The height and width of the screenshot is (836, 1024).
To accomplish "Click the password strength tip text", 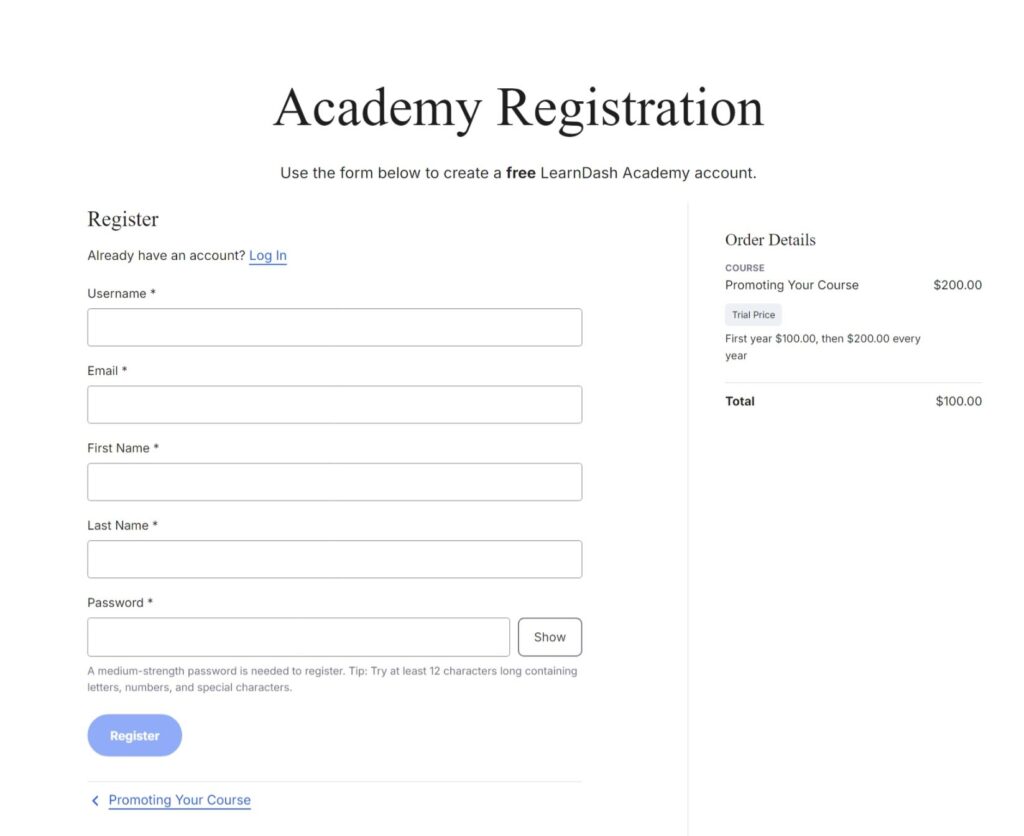I will click(332, 679).
